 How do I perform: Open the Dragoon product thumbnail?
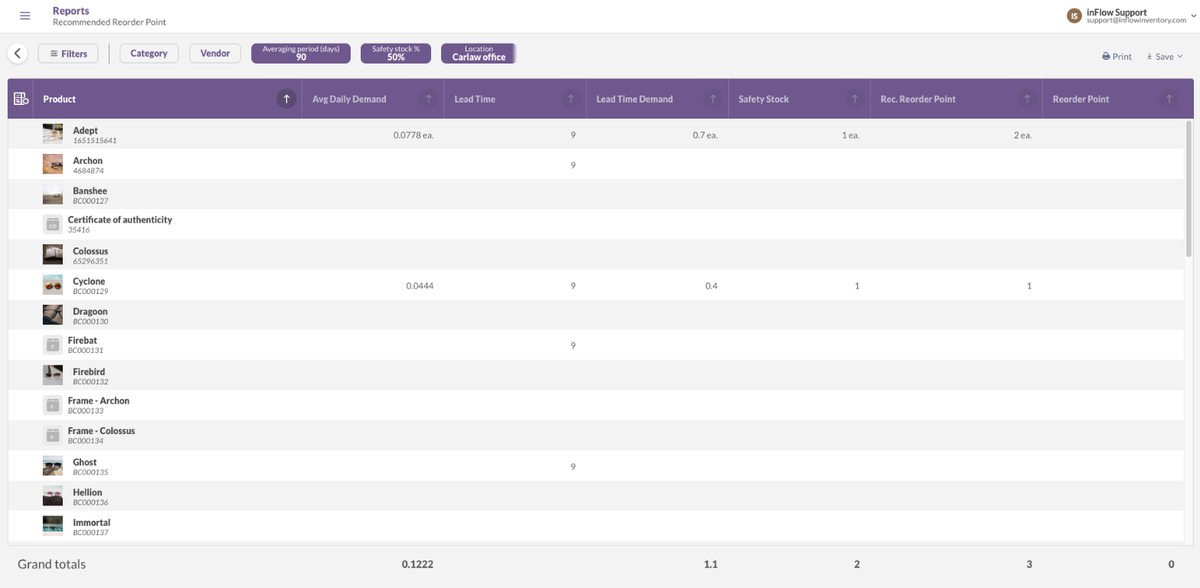[x=53, y=315]
